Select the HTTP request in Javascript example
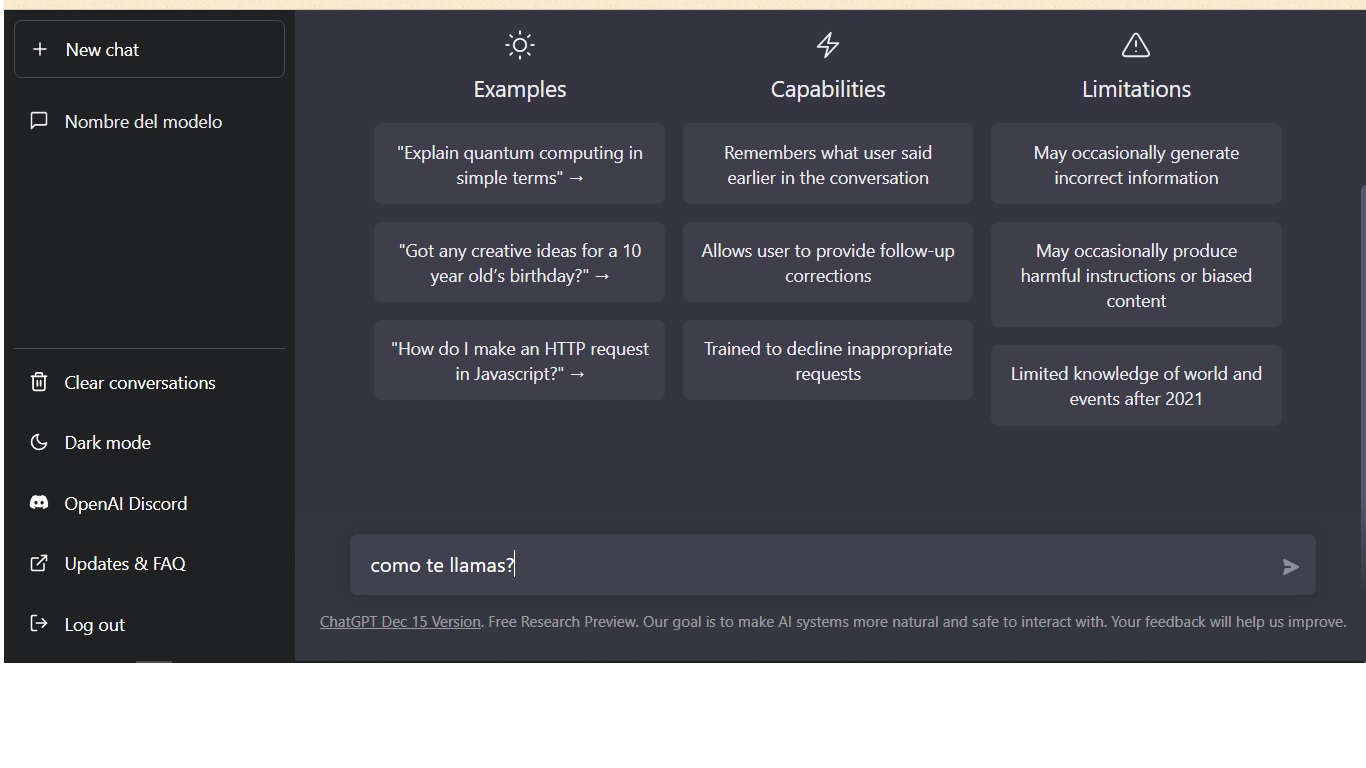 520,360
